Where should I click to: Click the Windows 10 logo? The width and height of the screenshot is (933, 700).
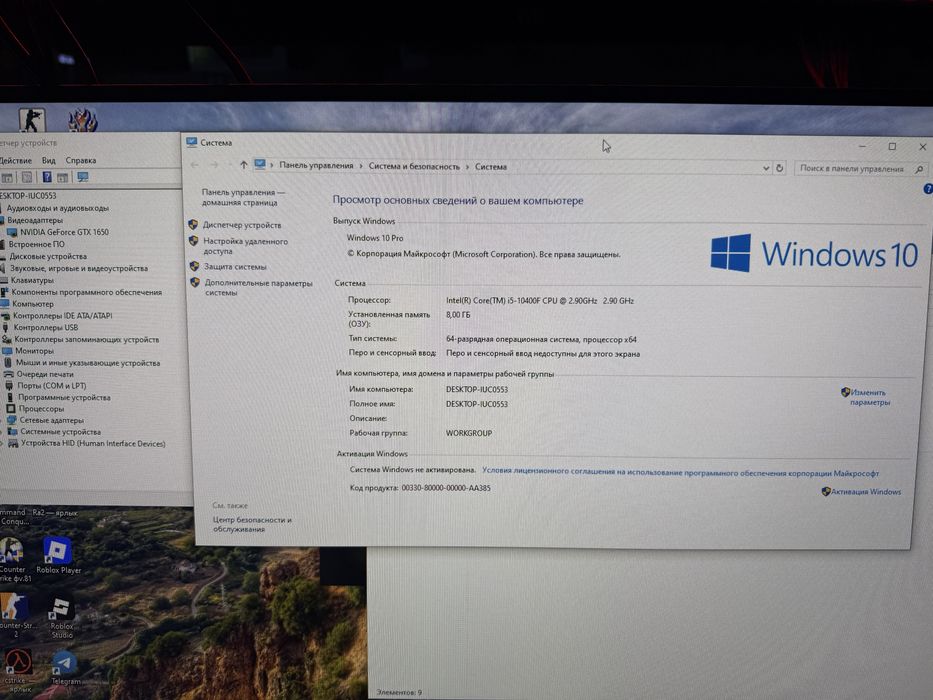pos(815,254)
